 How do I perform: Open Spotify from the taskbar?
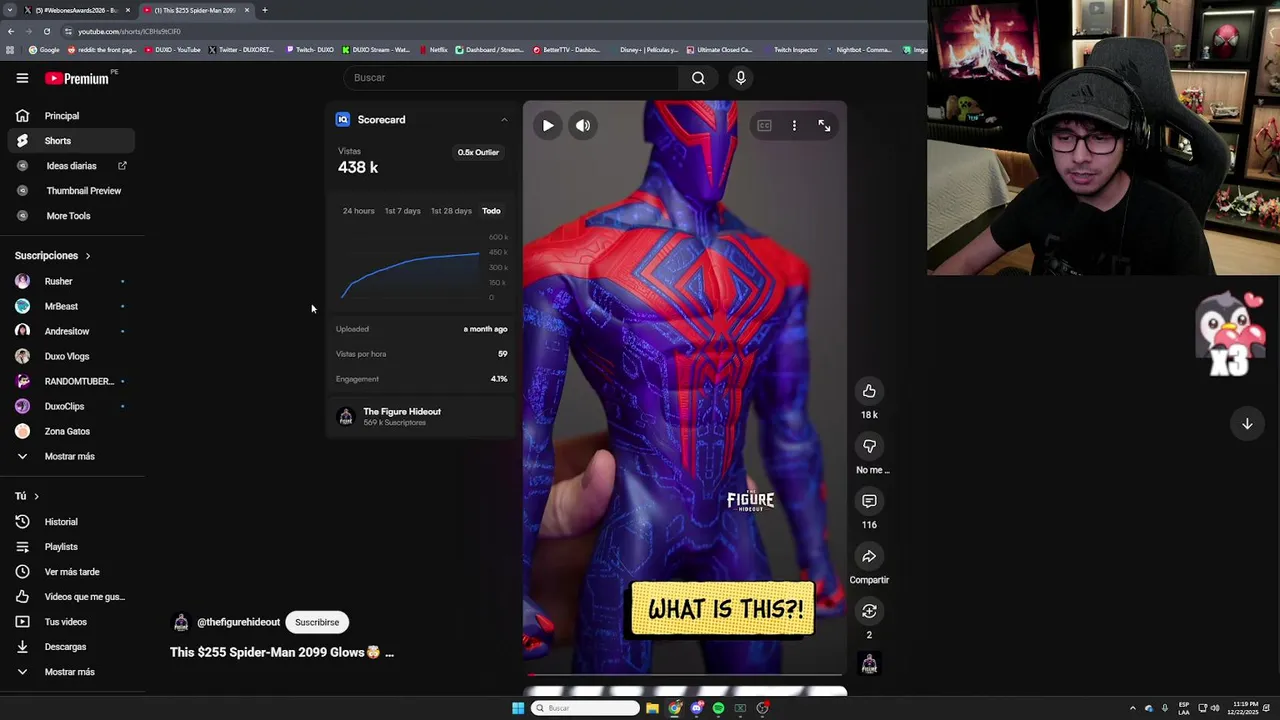[718, 708]
